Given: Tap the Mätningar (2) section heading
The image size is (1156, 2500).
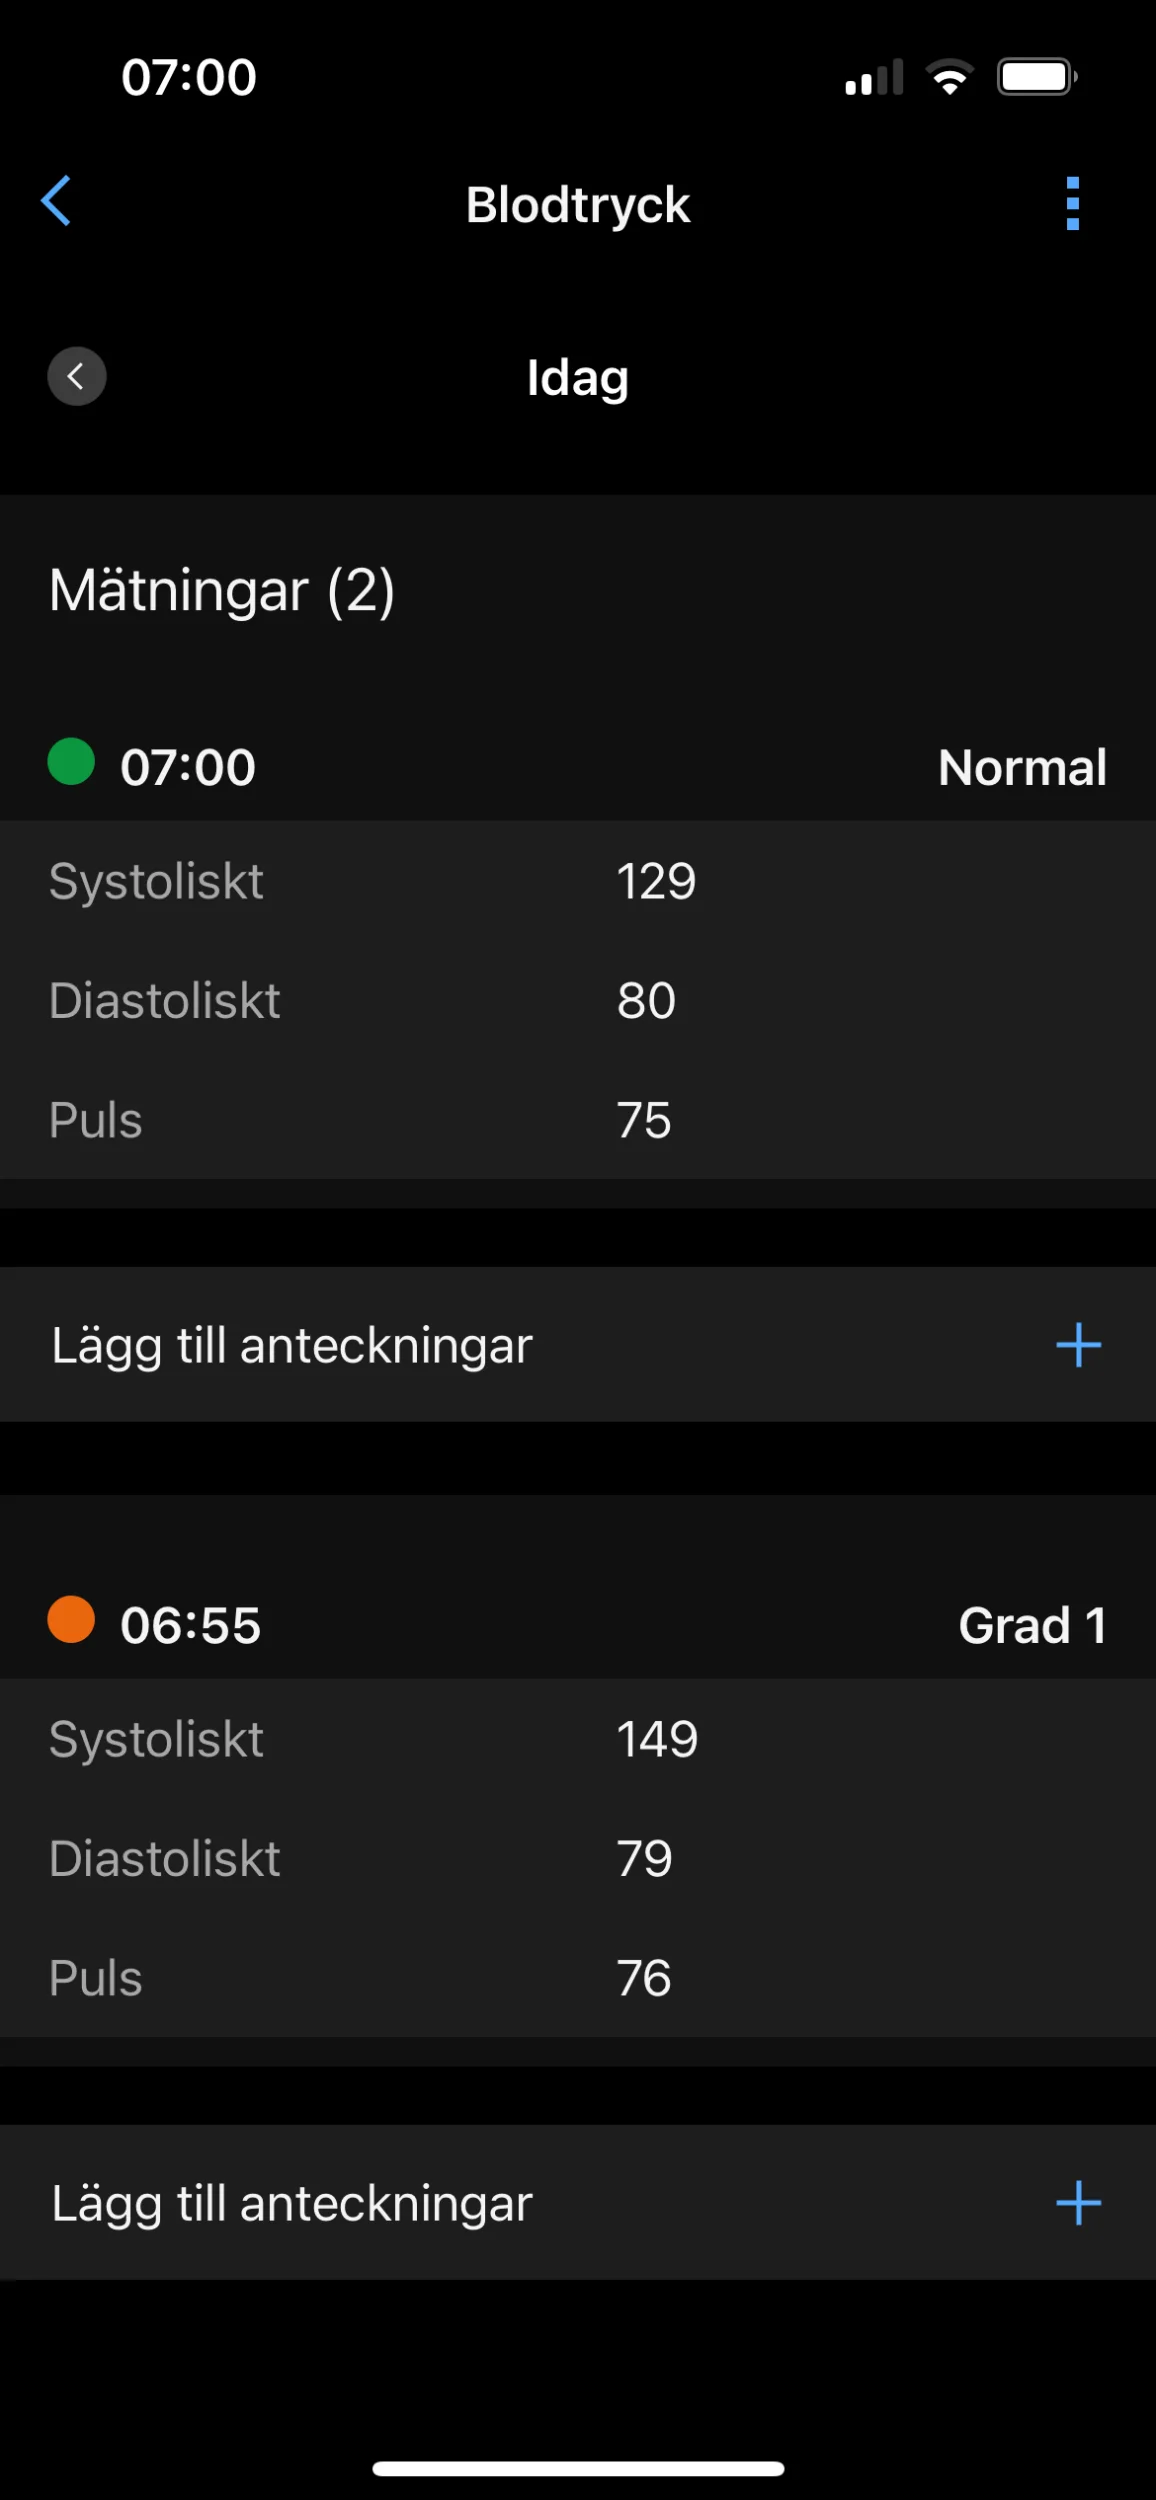Looking at the screenshot, I should coord(222,591).
